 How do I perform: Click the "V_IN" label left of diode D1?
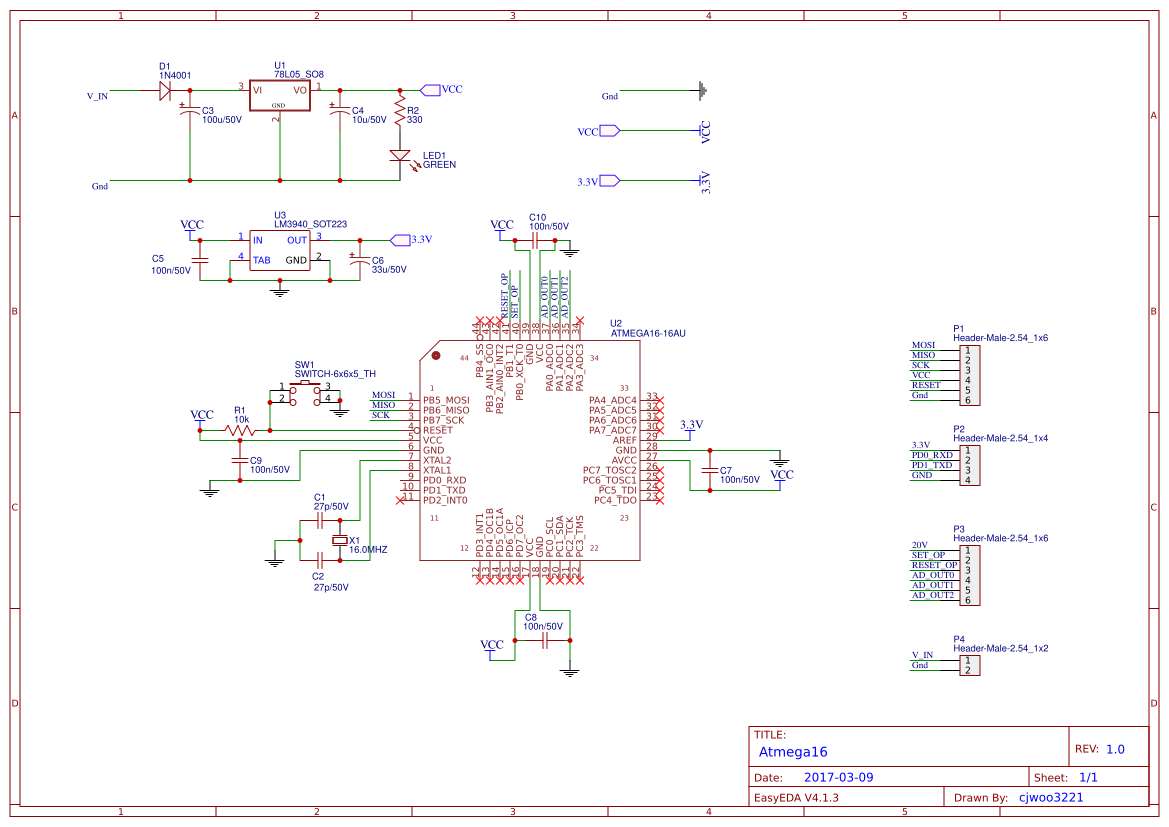[x=97, y=96]
